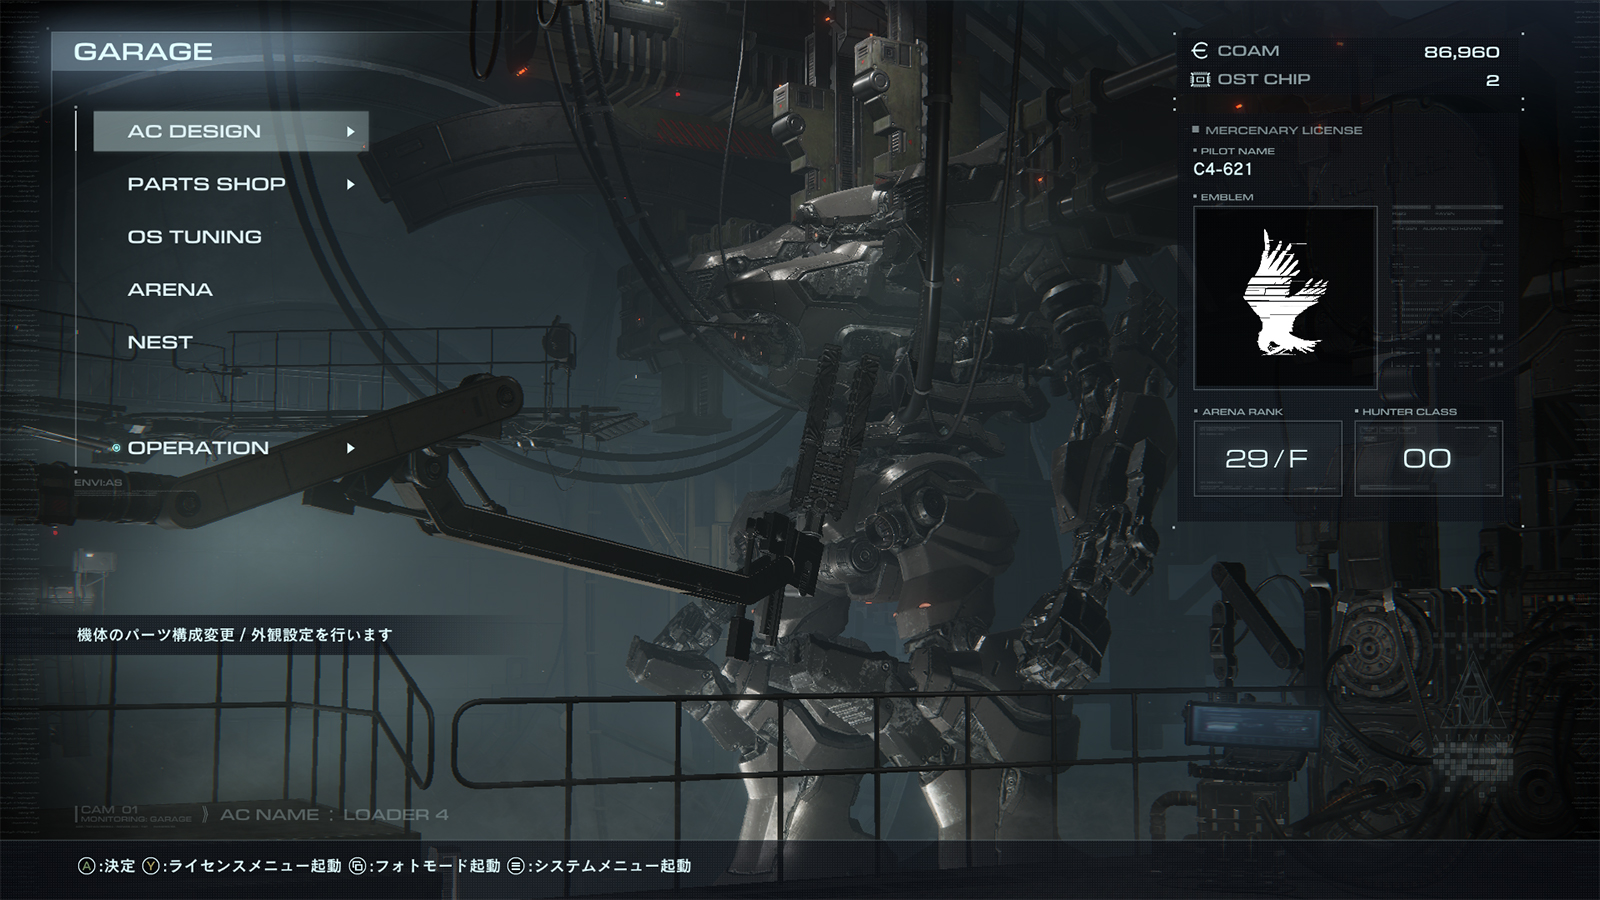Click the GARAGE title header

point(143,52)
